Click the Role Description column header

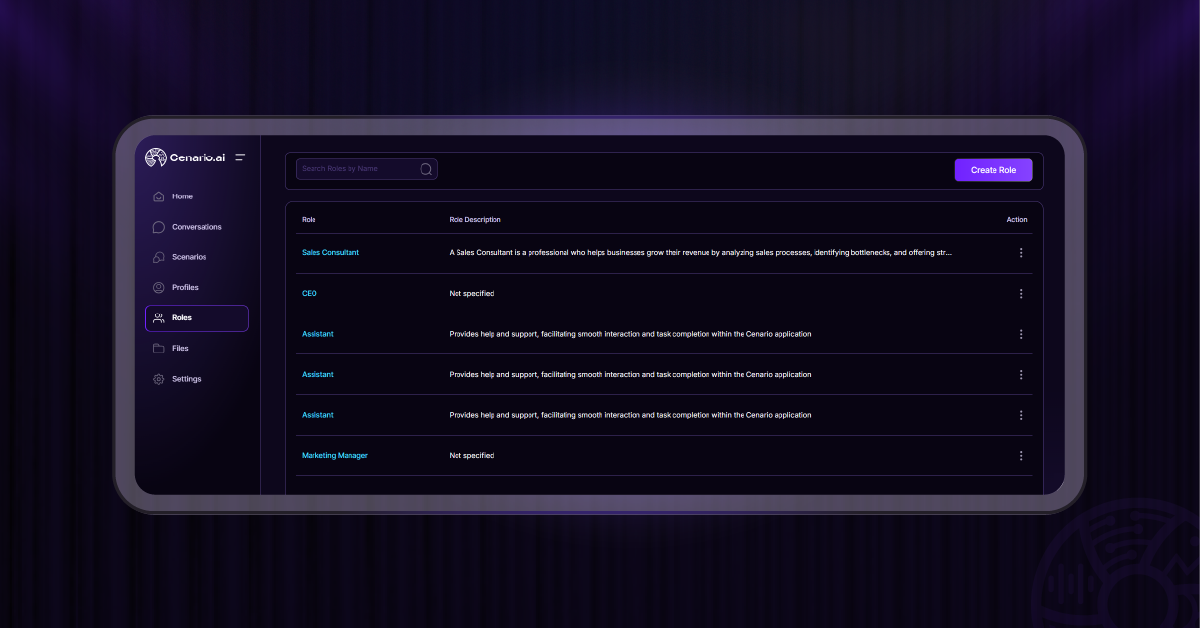click(475, 220)
